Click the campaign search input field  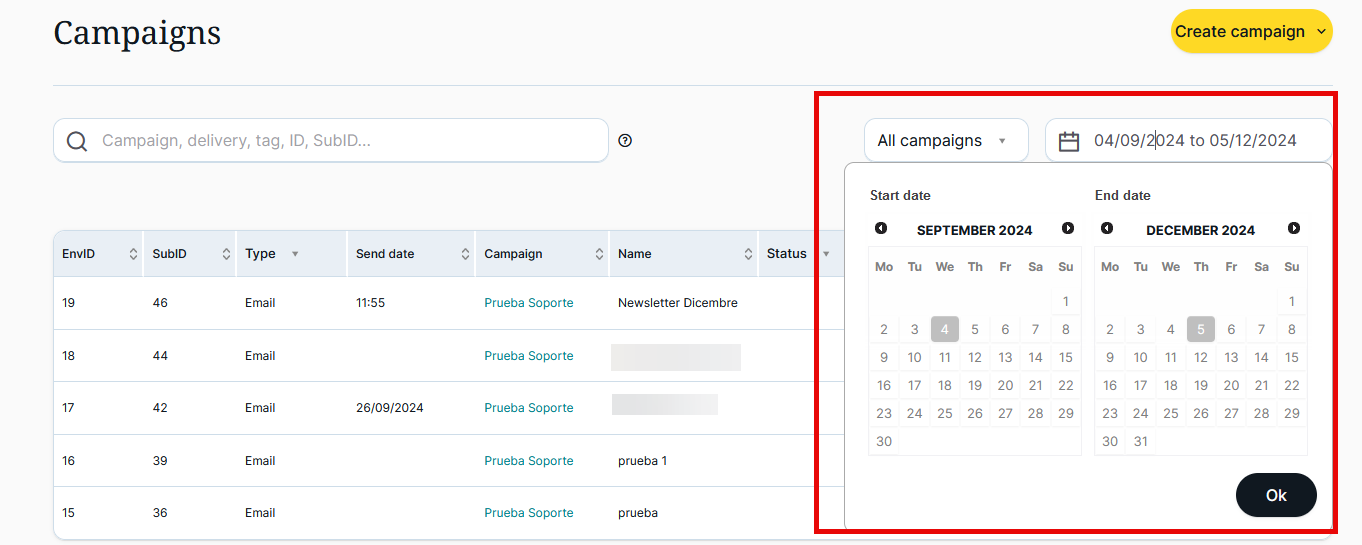pyautogui.click(x=350, y=141)
